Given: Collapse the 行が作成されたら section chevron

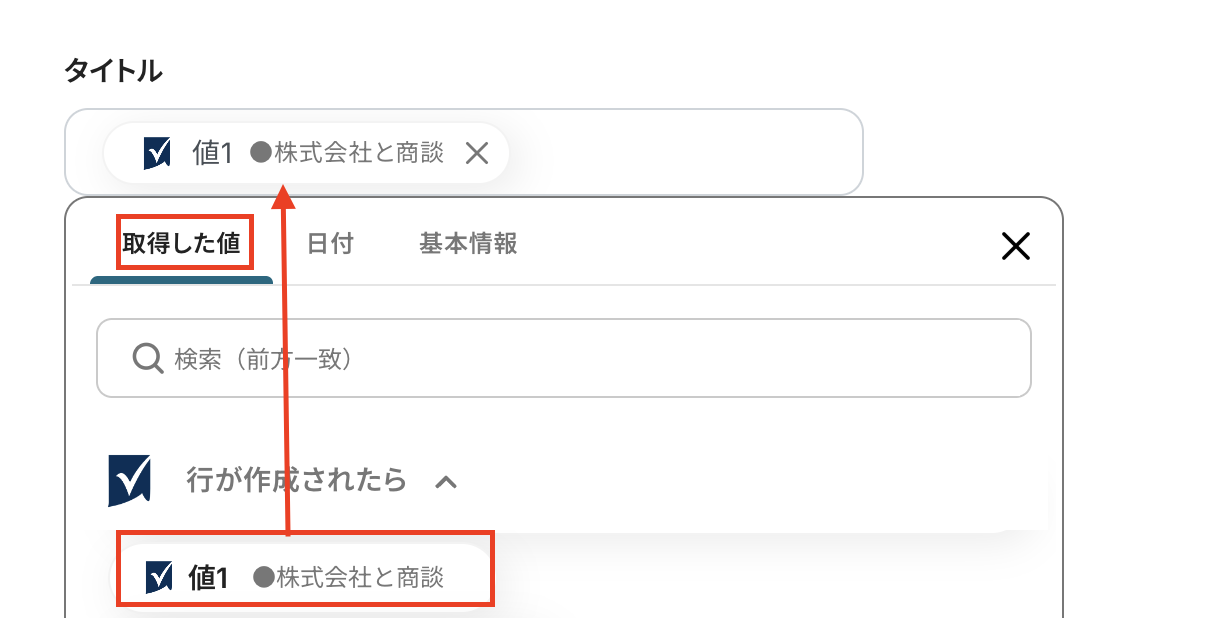Looking at the screenshot, I should (446, 482).
